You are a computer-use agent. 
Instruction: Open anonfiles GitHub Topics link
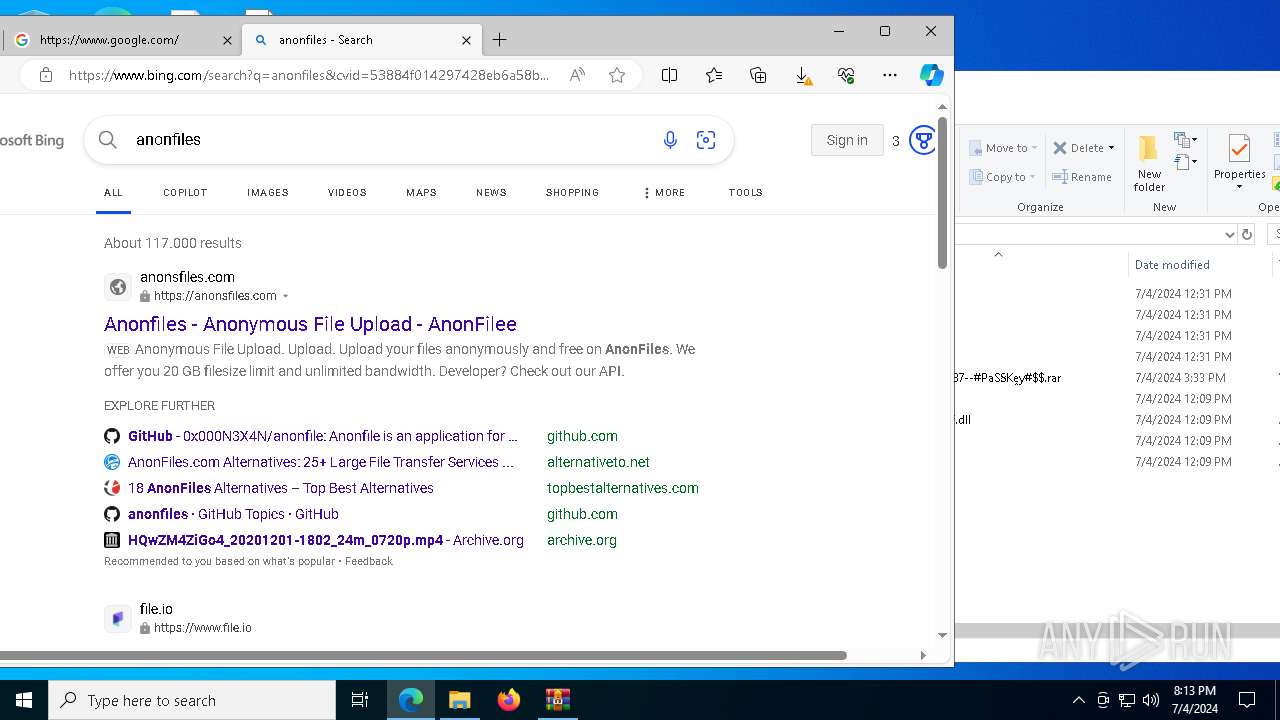(233, 514)
